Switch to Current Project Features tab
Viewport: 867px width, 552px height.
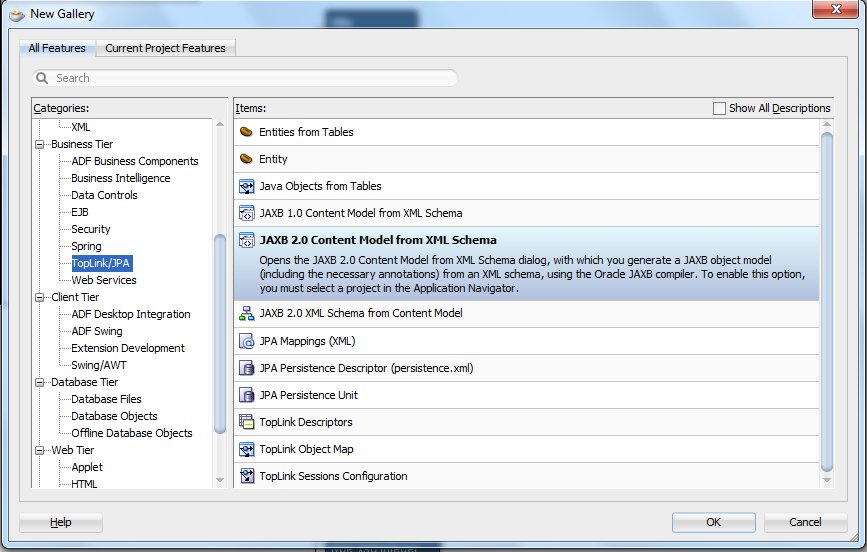(x=165, y=48)
